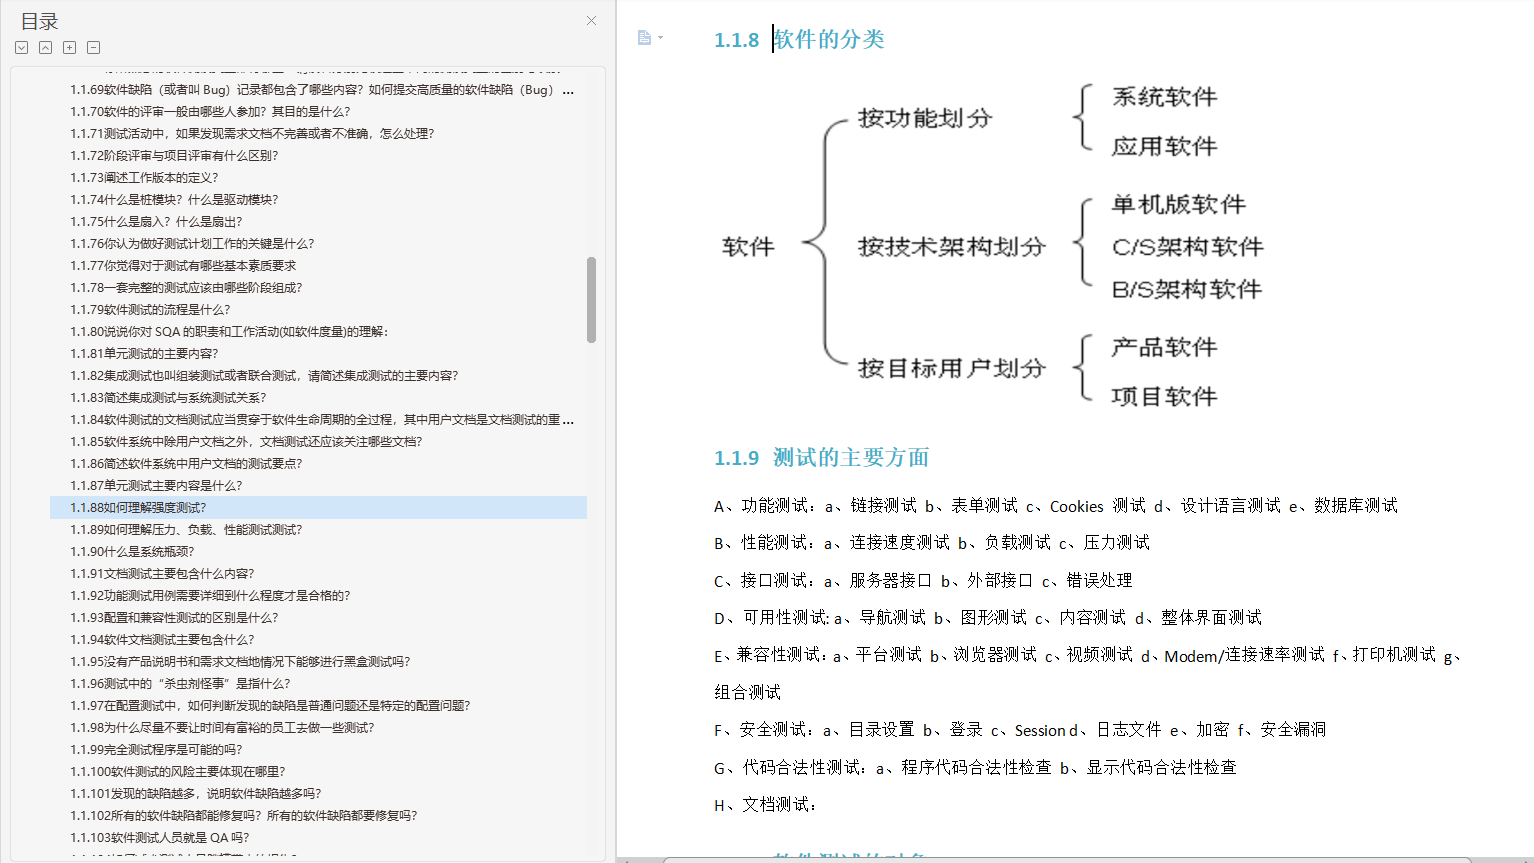The image size is (1534, 863).
Task: Select 1.1.73阐述工作版本的定义 in outline
Action: coord(144,178)
